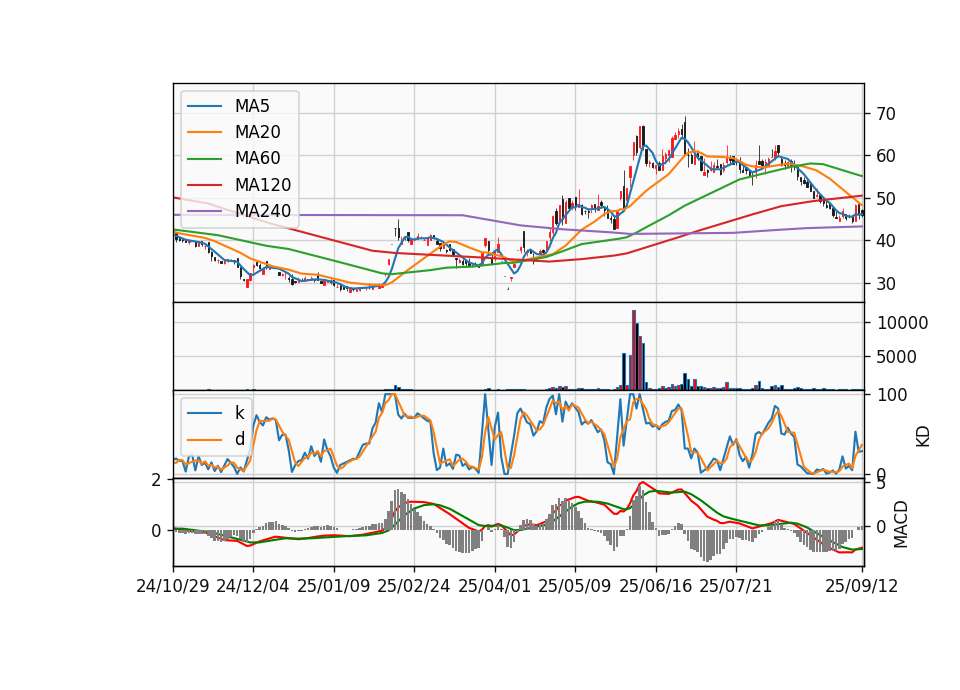The image size is (960, 690).
Task: Click the MA5 legend label
Action: click(252, 106)
